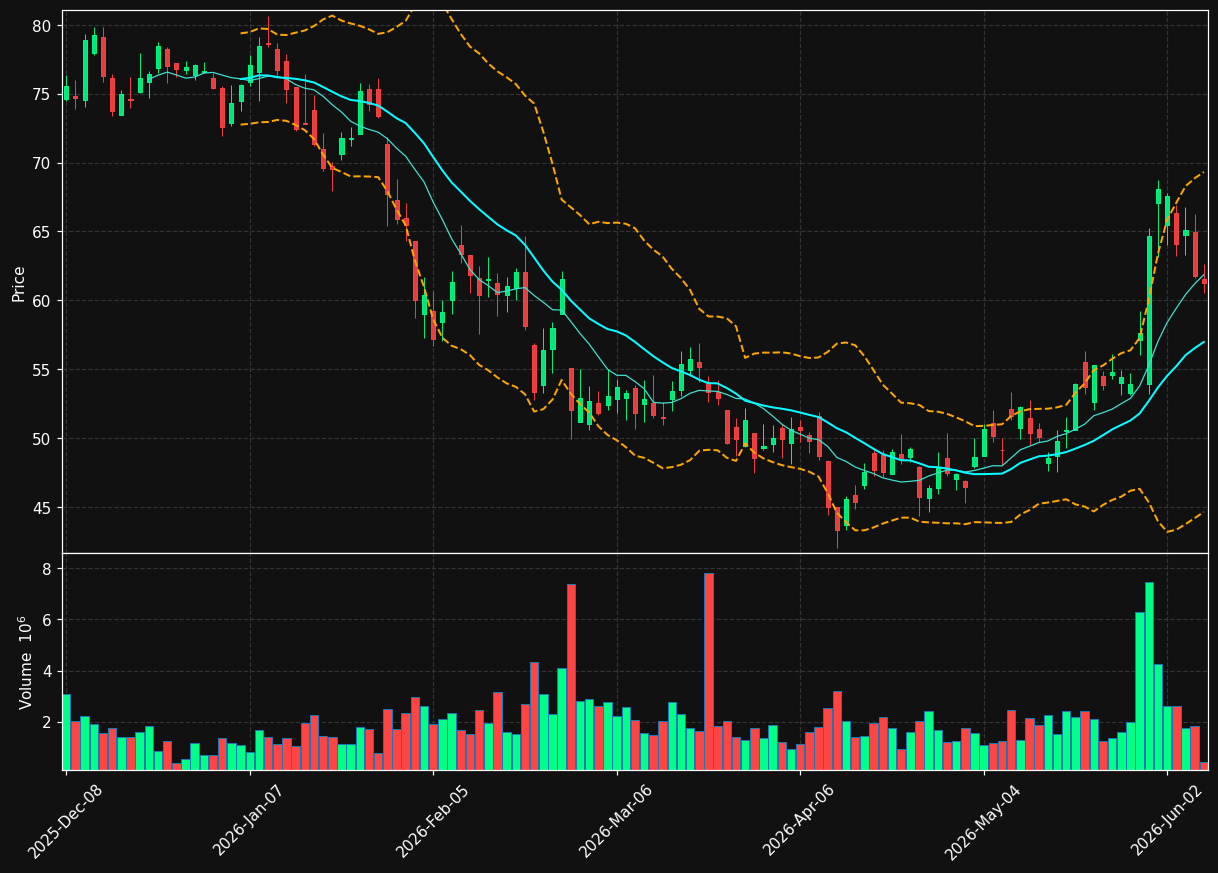Click the volume axis tick 2
Viewport: 1218px width, 873px height.
coord(46,722)
